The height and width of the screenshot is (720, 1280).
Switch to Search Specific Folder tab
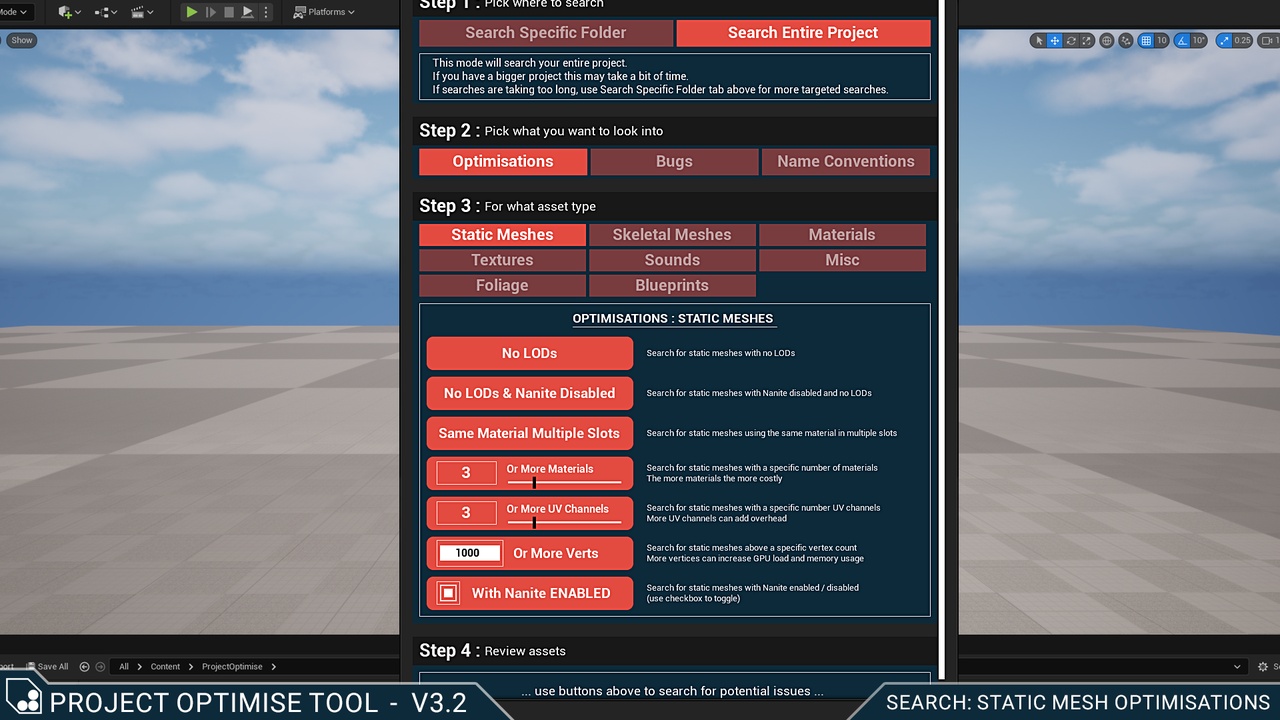pos(546,33)
